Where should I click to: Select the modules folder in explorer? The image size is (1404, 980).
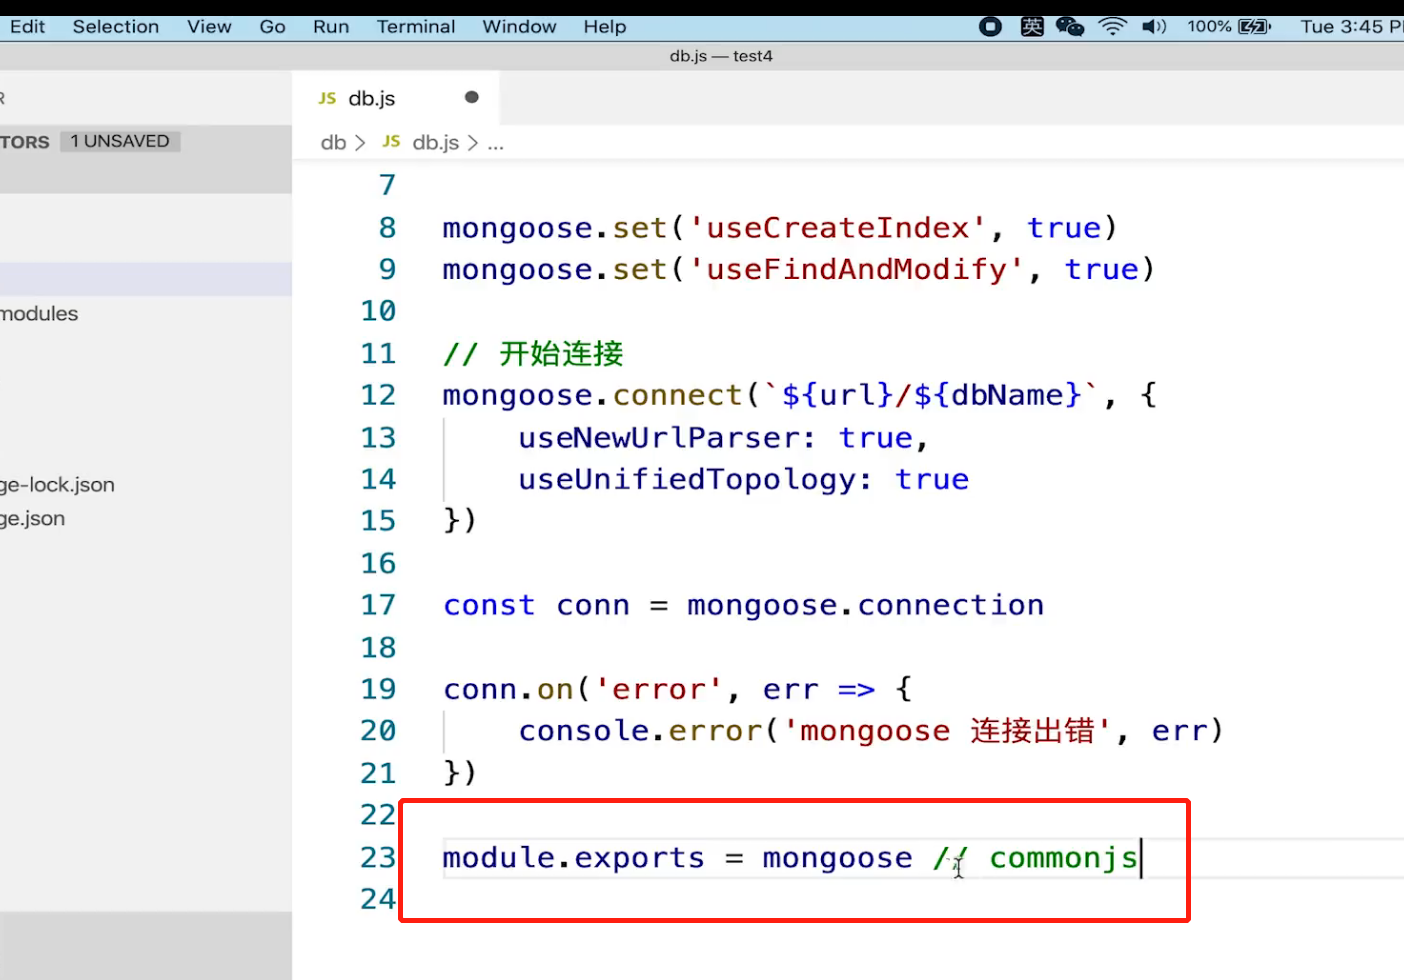coord(39,314)
